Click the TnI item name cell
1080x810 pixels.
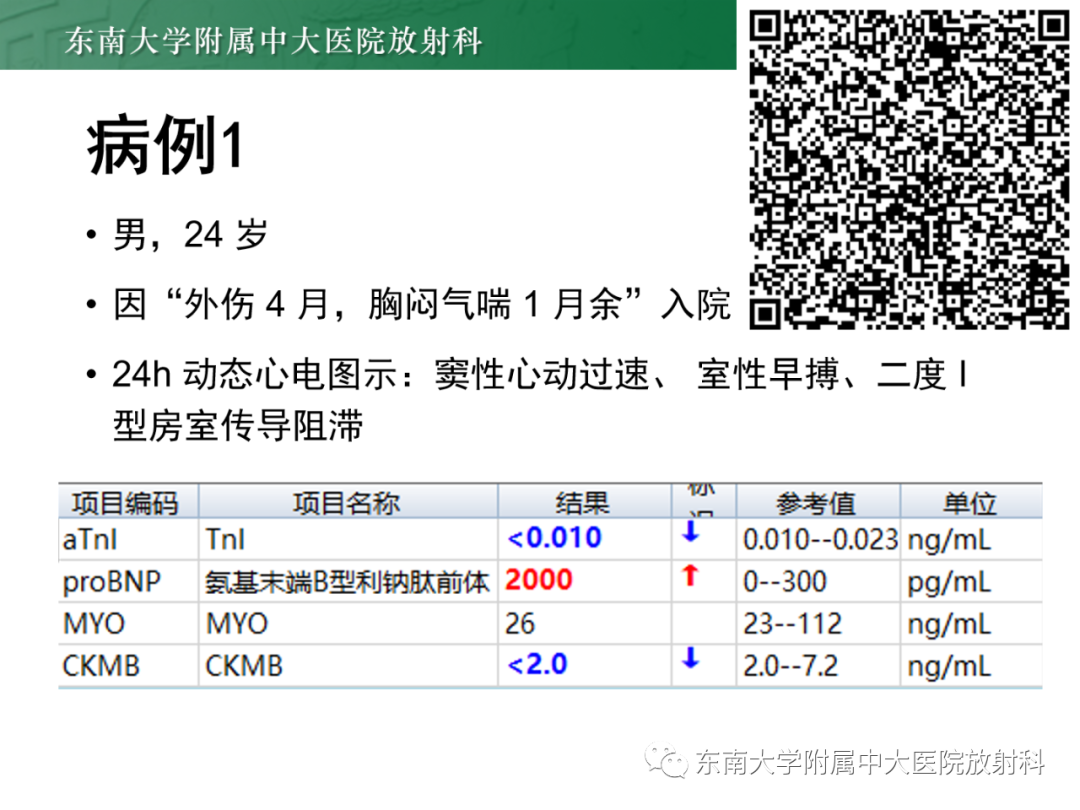pos(348,539)
